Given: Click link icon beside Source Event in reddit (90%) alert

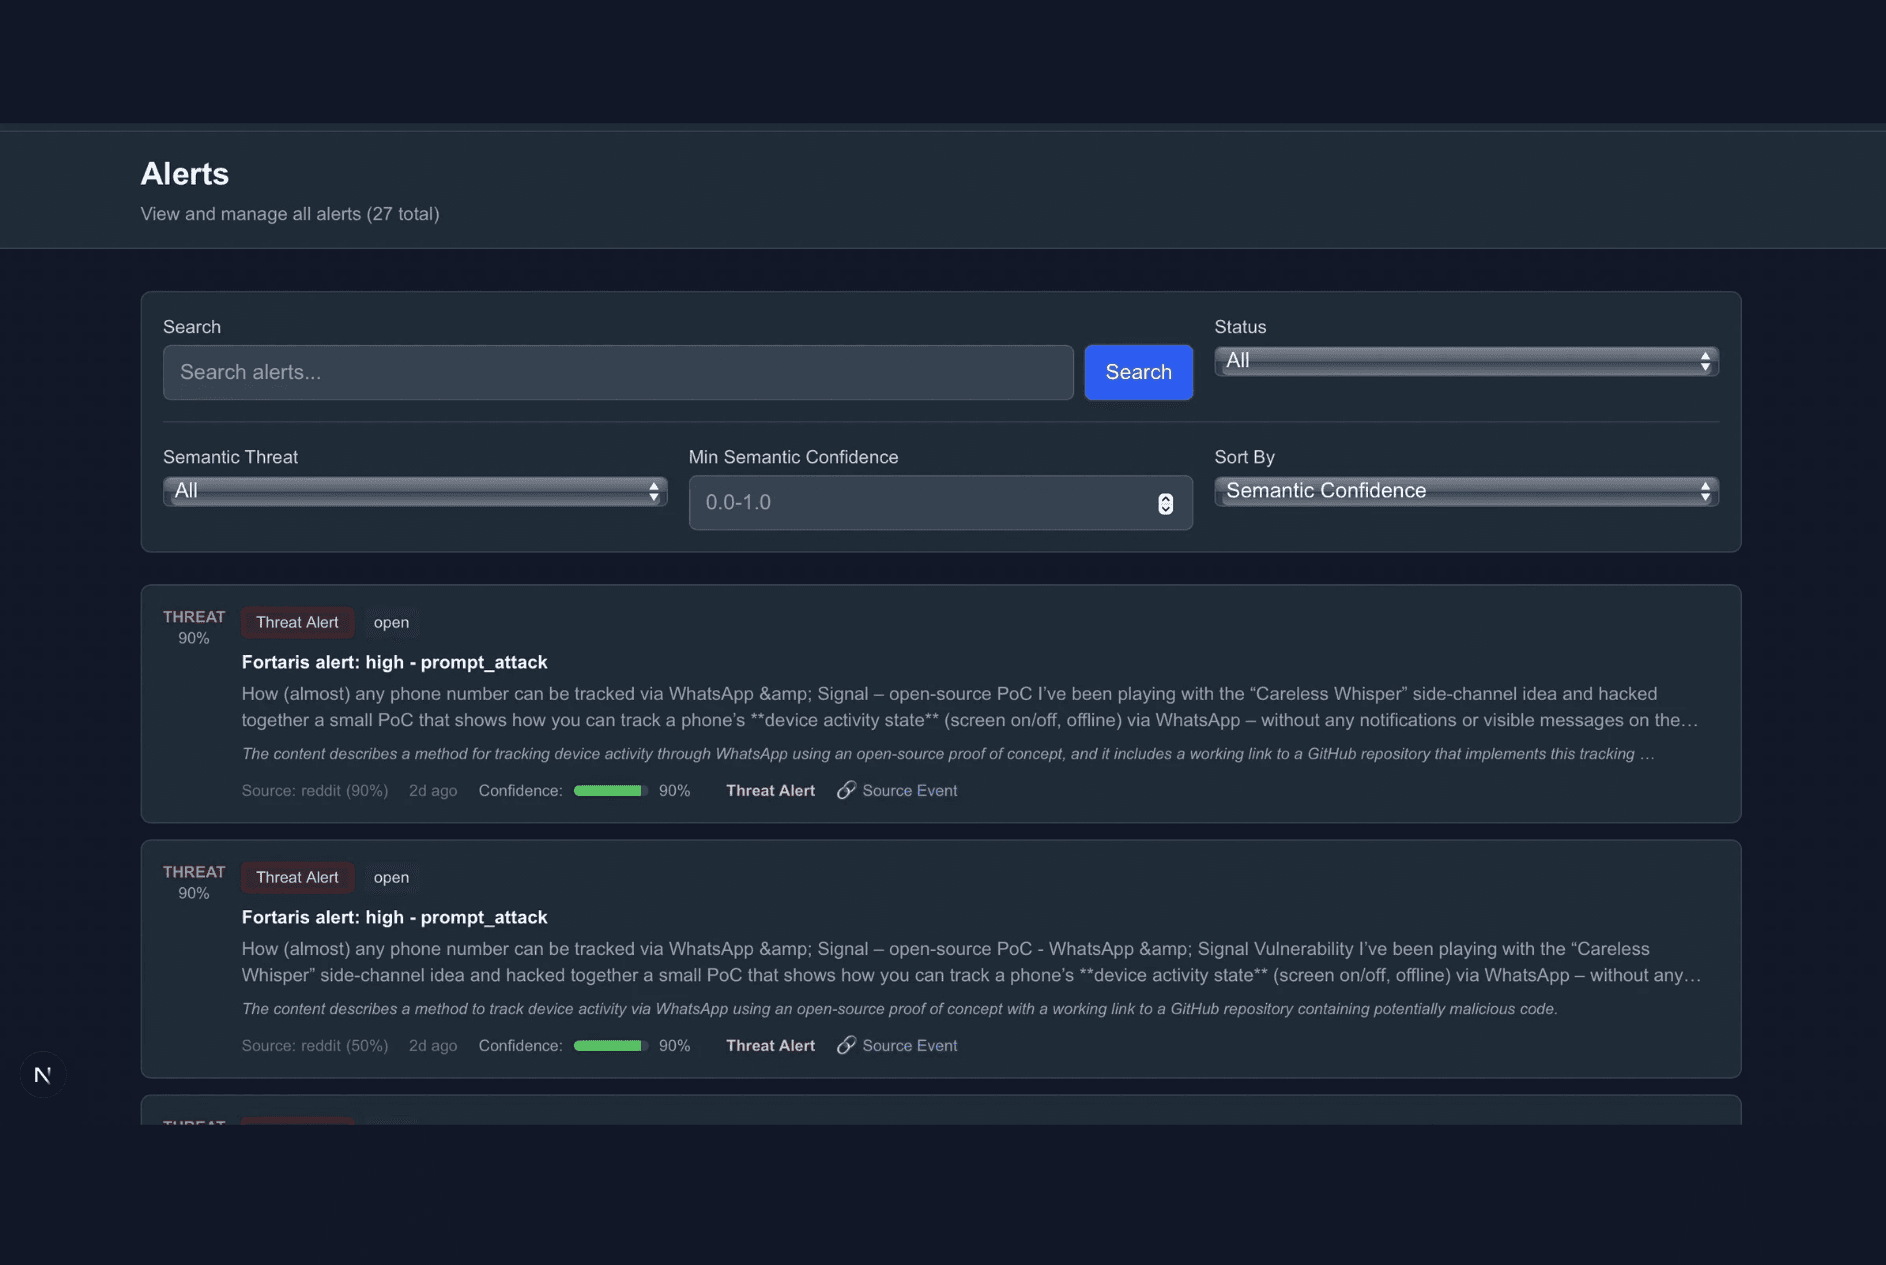Looking at the screenshot, I should tap(846, 790).
